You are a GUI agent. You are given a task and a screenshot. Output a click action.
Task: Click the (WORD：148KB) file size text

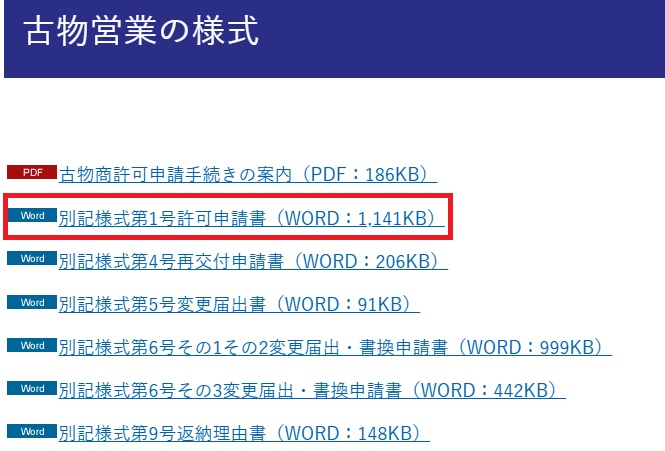coord(348,434)
